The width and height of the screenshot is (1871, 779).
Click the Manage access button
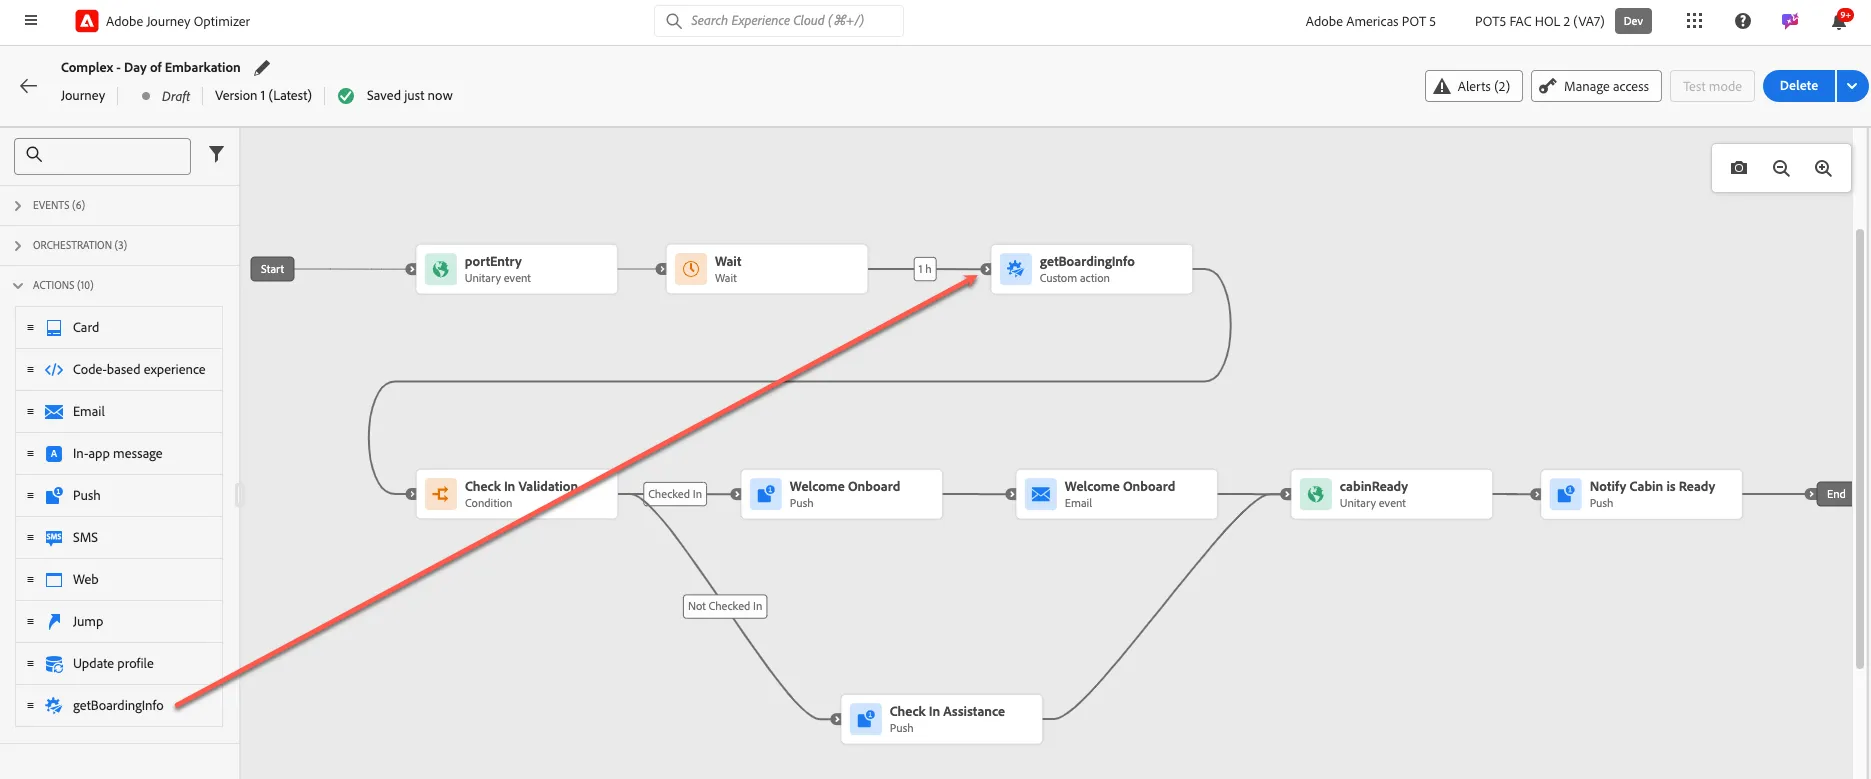(1596, 86)
